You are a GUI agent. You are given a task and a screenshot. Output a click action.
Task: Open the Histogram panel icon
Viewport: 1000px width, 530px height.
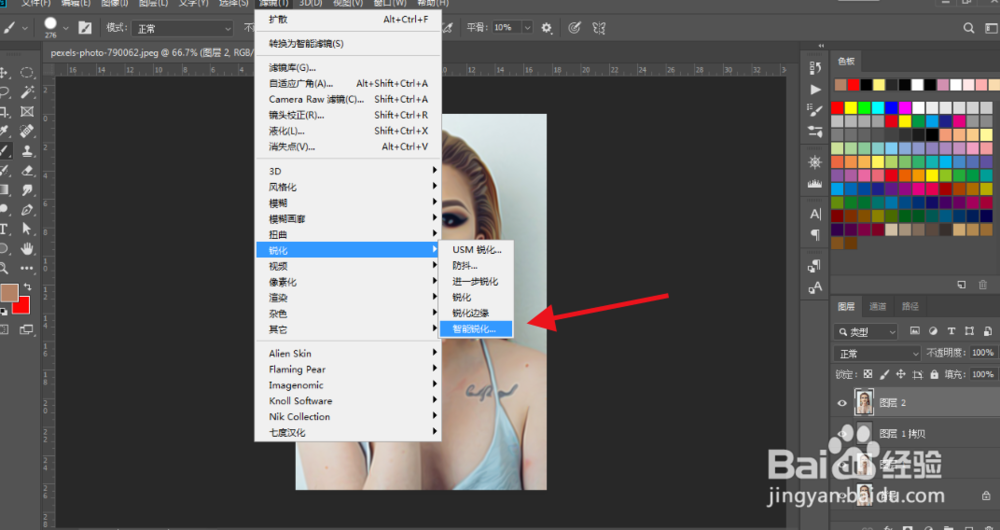pos(815,184)
